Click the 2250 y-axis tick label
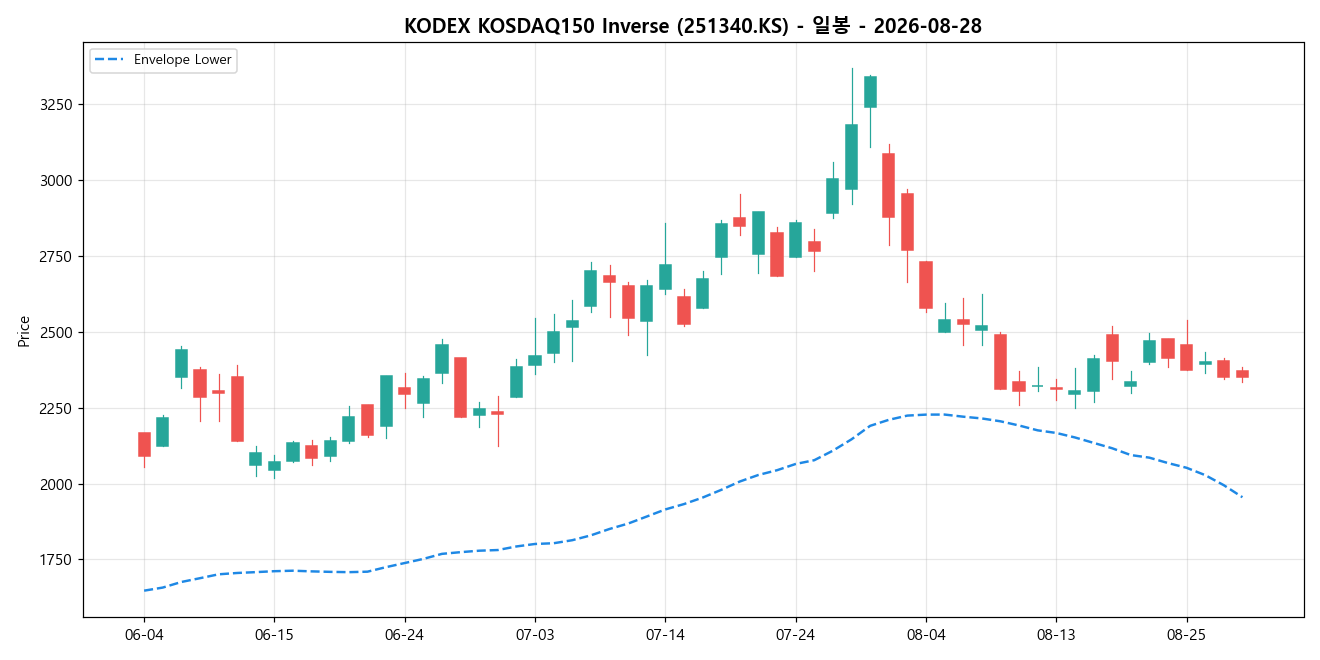The height and width of the screenshot is (660, 1320). point(56,409)
